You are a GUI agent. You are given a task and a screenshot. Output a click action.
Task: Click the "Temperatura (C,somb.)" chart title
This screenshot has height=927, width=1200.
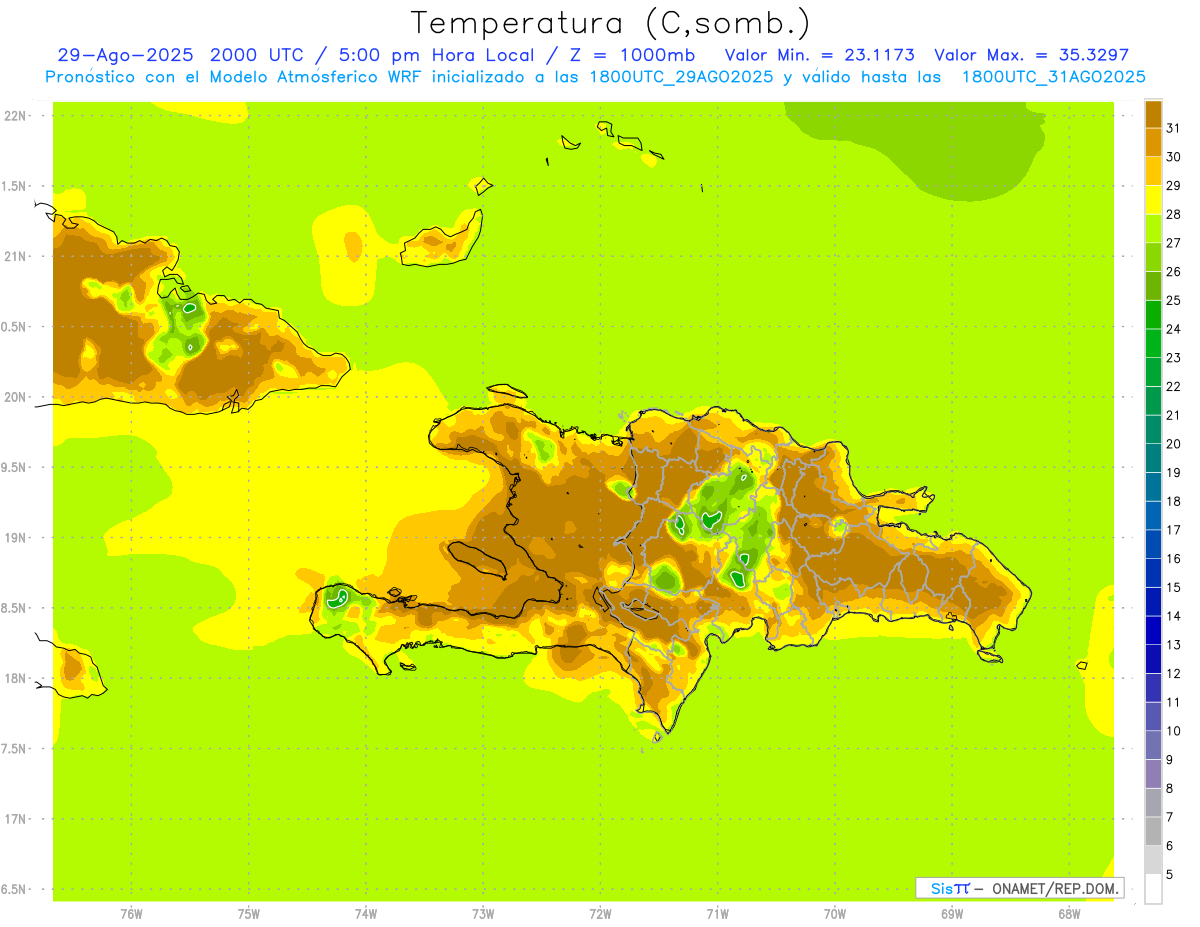[x=611, y=23]
